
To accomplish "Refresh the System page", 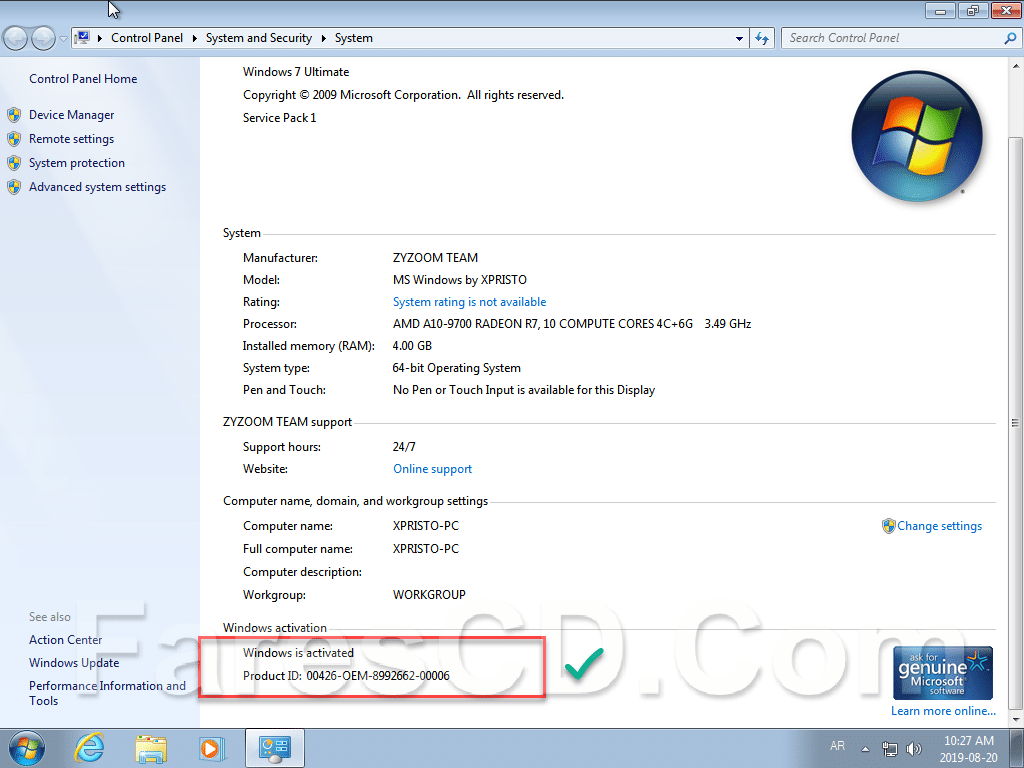I will pyautogui.click(x=762, y=39).
